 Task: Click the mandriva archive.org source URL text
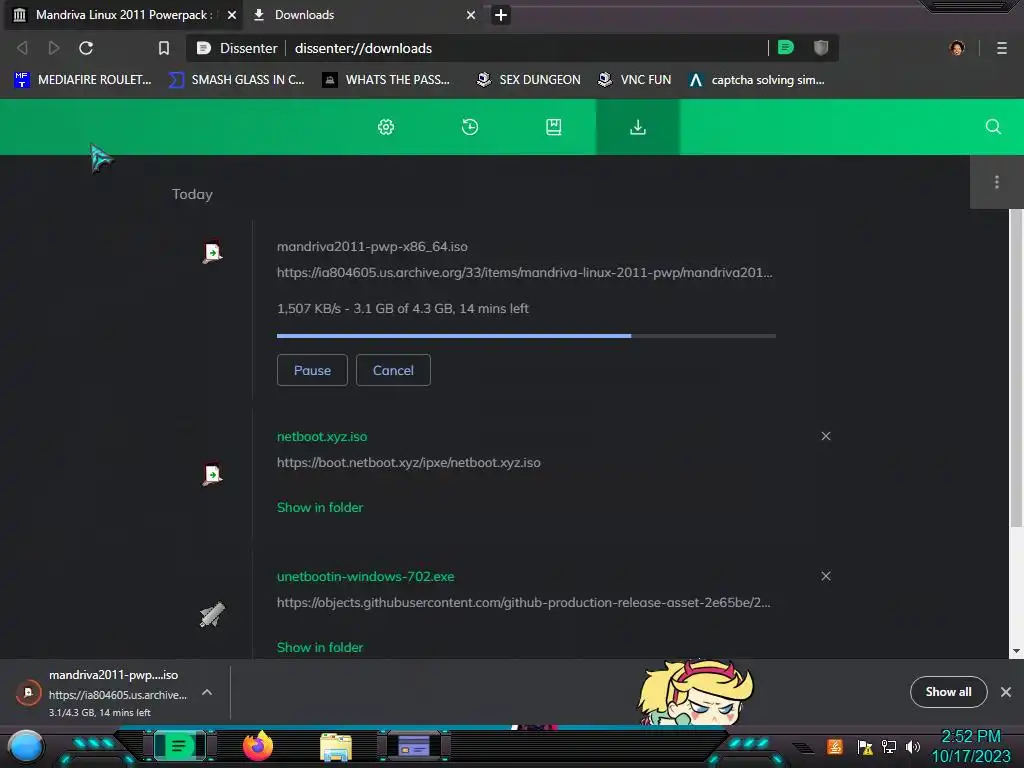click(524, 272)
